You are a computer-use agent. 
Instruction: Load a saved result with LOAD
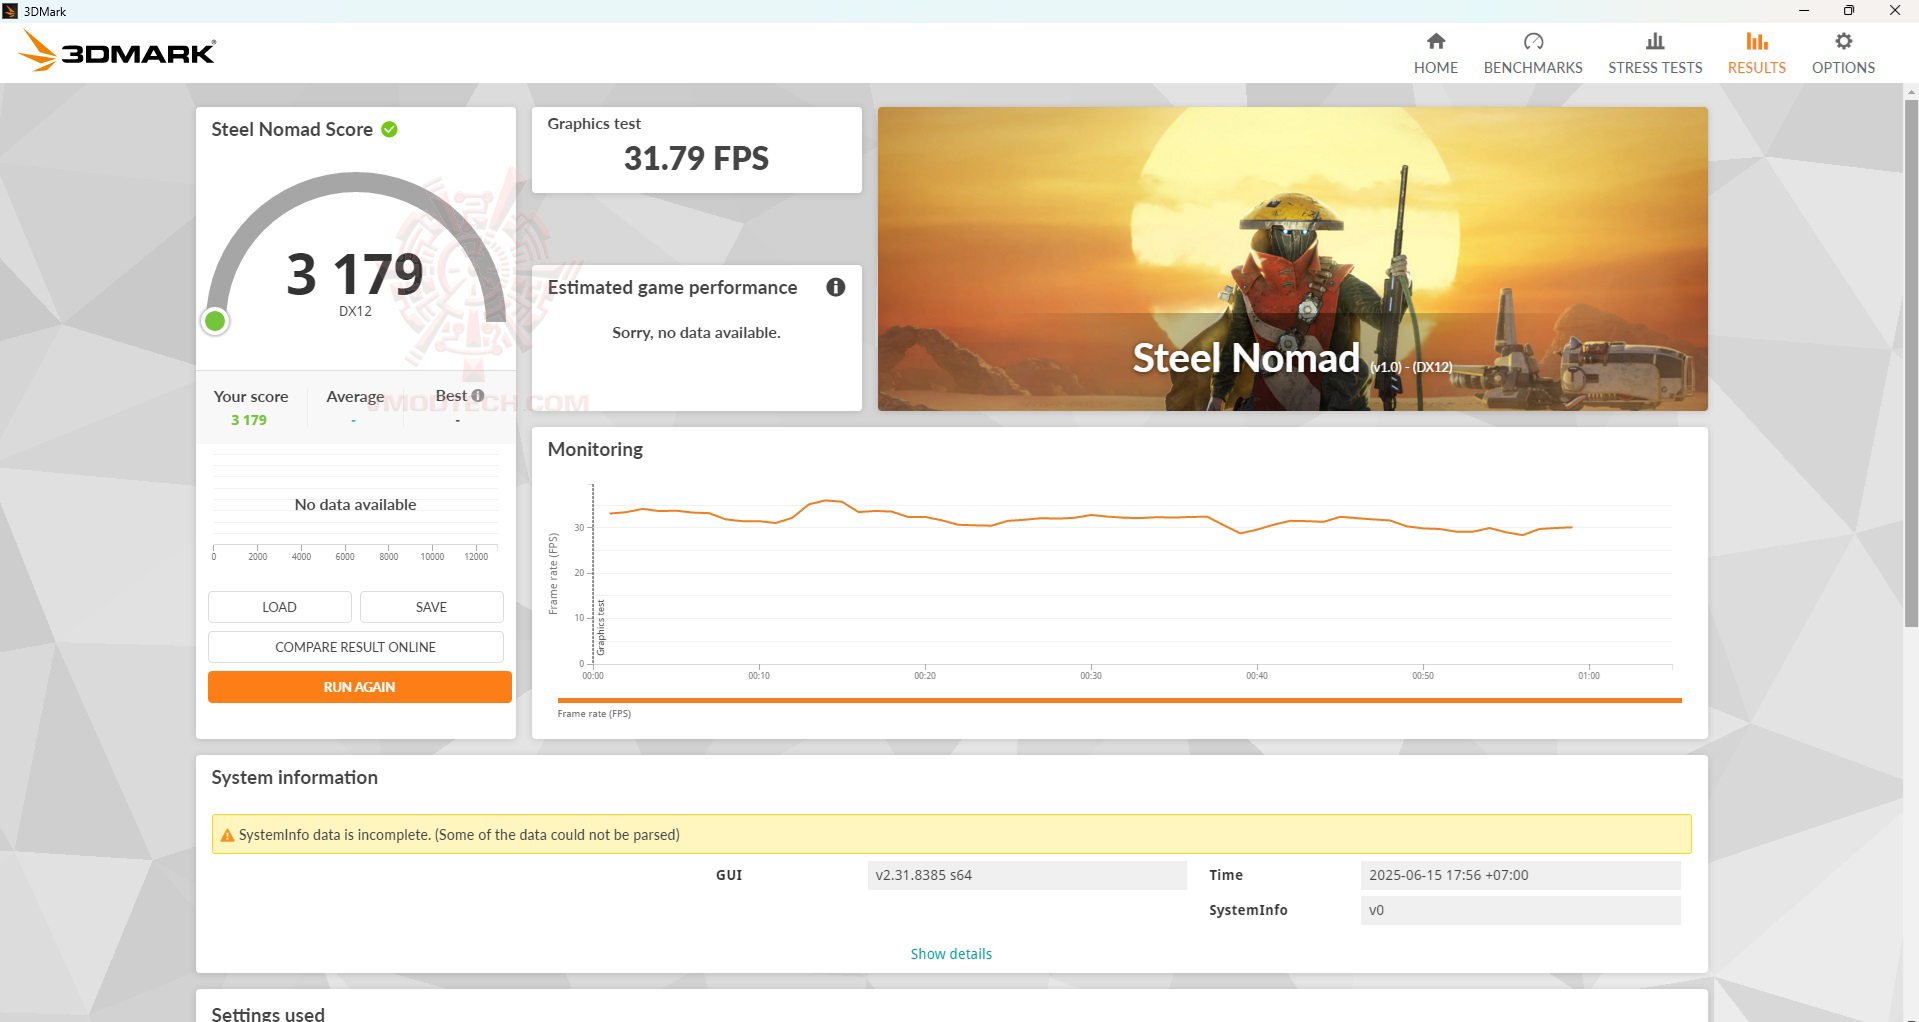point(279,607)
